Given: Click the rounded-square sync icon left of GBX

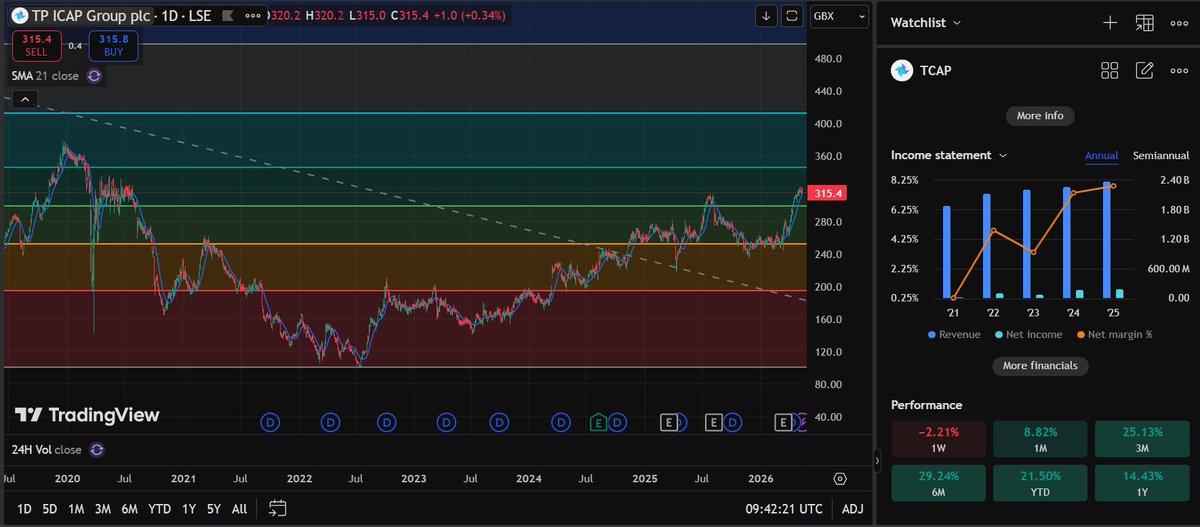Looking at the screenshot, I should (x=793, y=16).
